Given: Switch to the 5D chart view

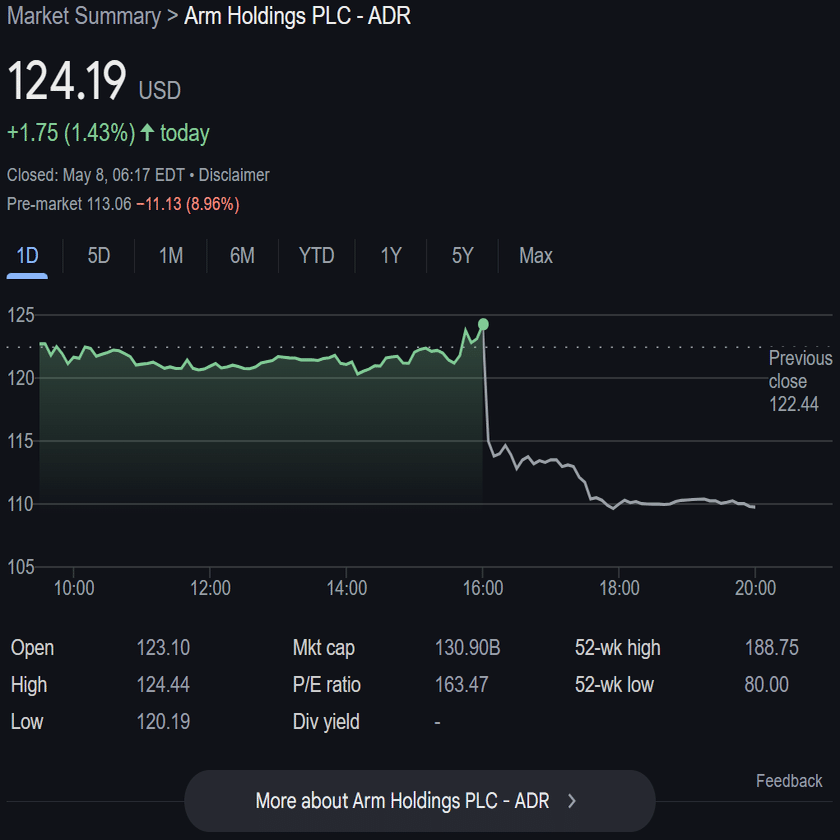Looking at the screenshot, I should (x=98, y=256).
